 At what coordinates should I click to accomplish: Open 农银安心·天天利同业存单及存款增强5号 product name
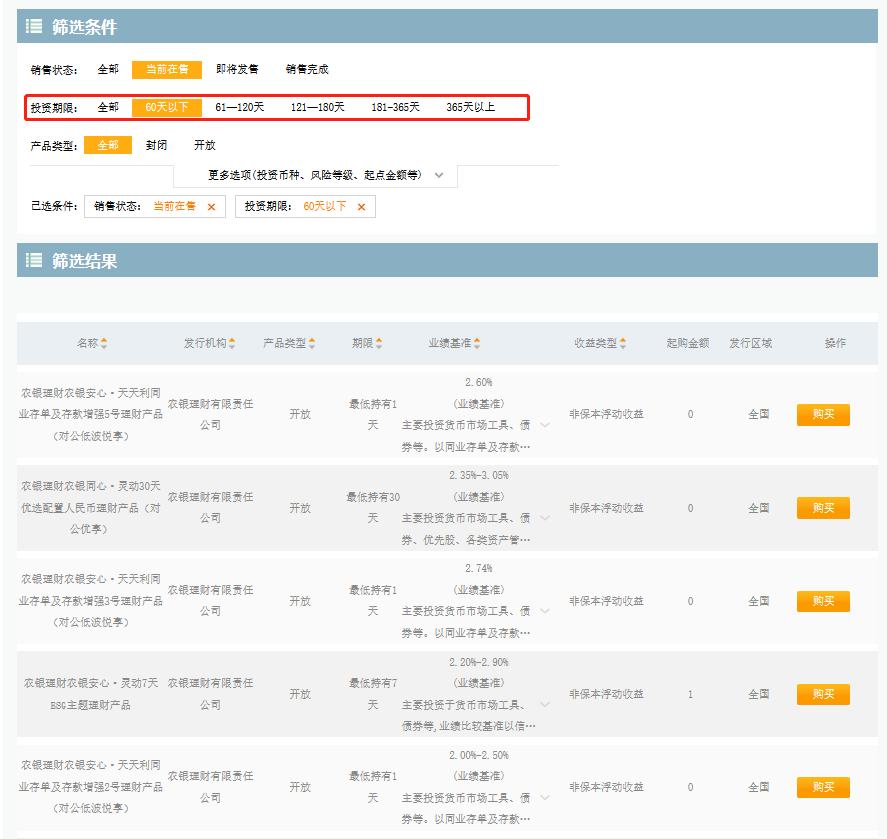(91, 415)
